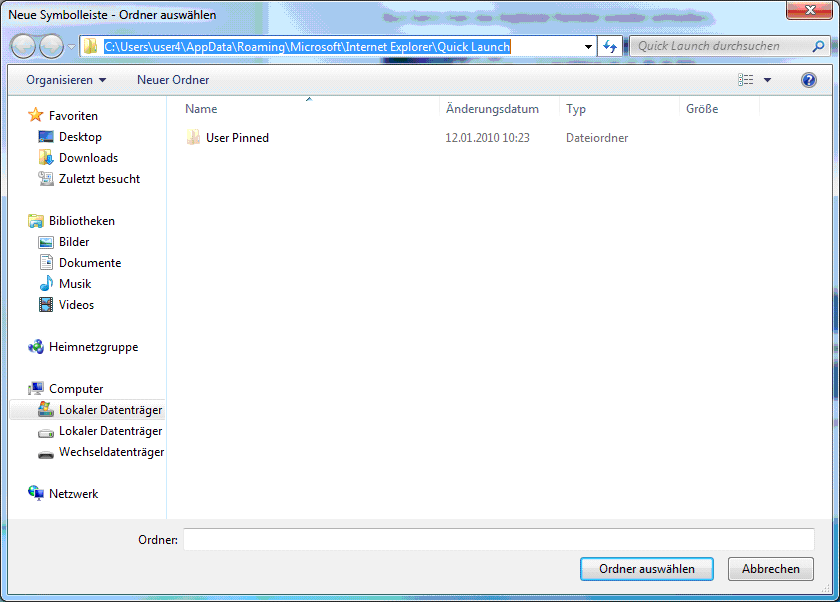Sort files by the Name column
This screenshot has height=602, width=840.
pyautogui.click(x=201, y=109)
